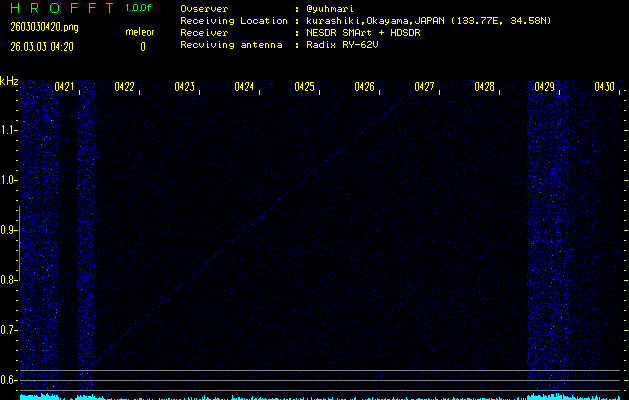Click the 0421 time marker

[64, 87]
